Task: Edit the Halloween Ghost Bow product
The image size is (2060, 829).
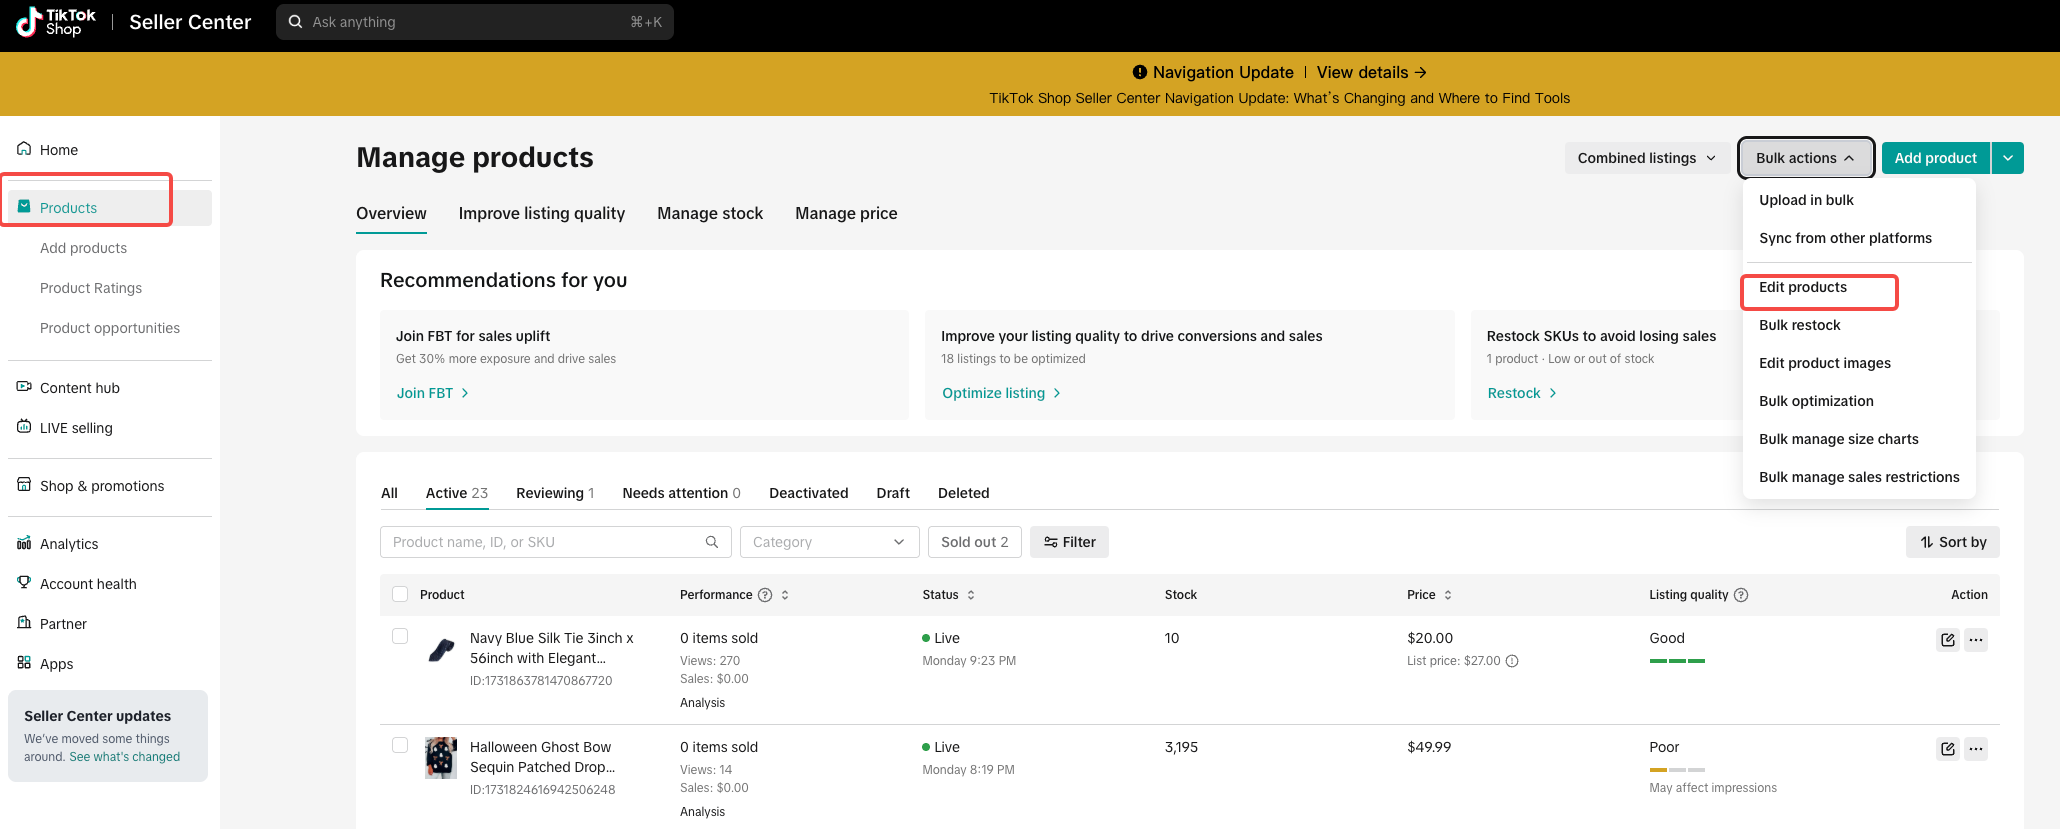Action: 1948,749
